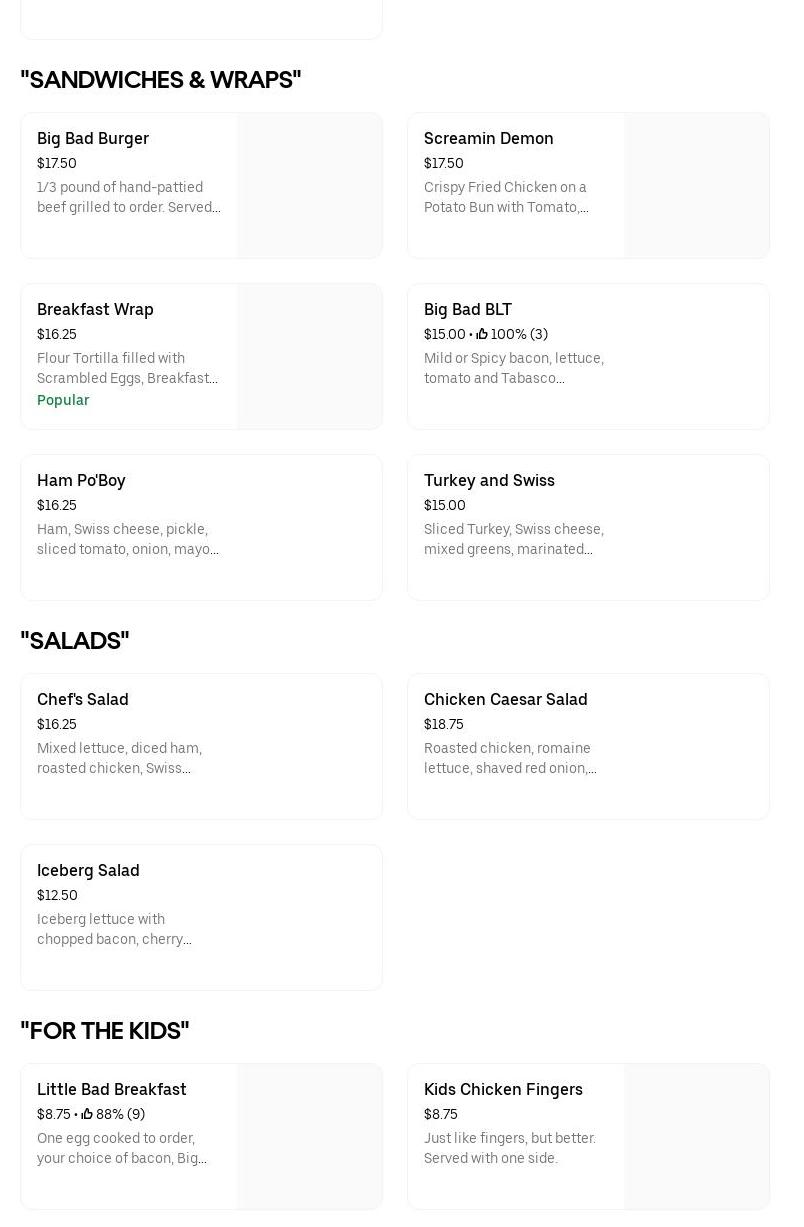Select the Breakfast Wrap picture placeholder

point(309,357)
